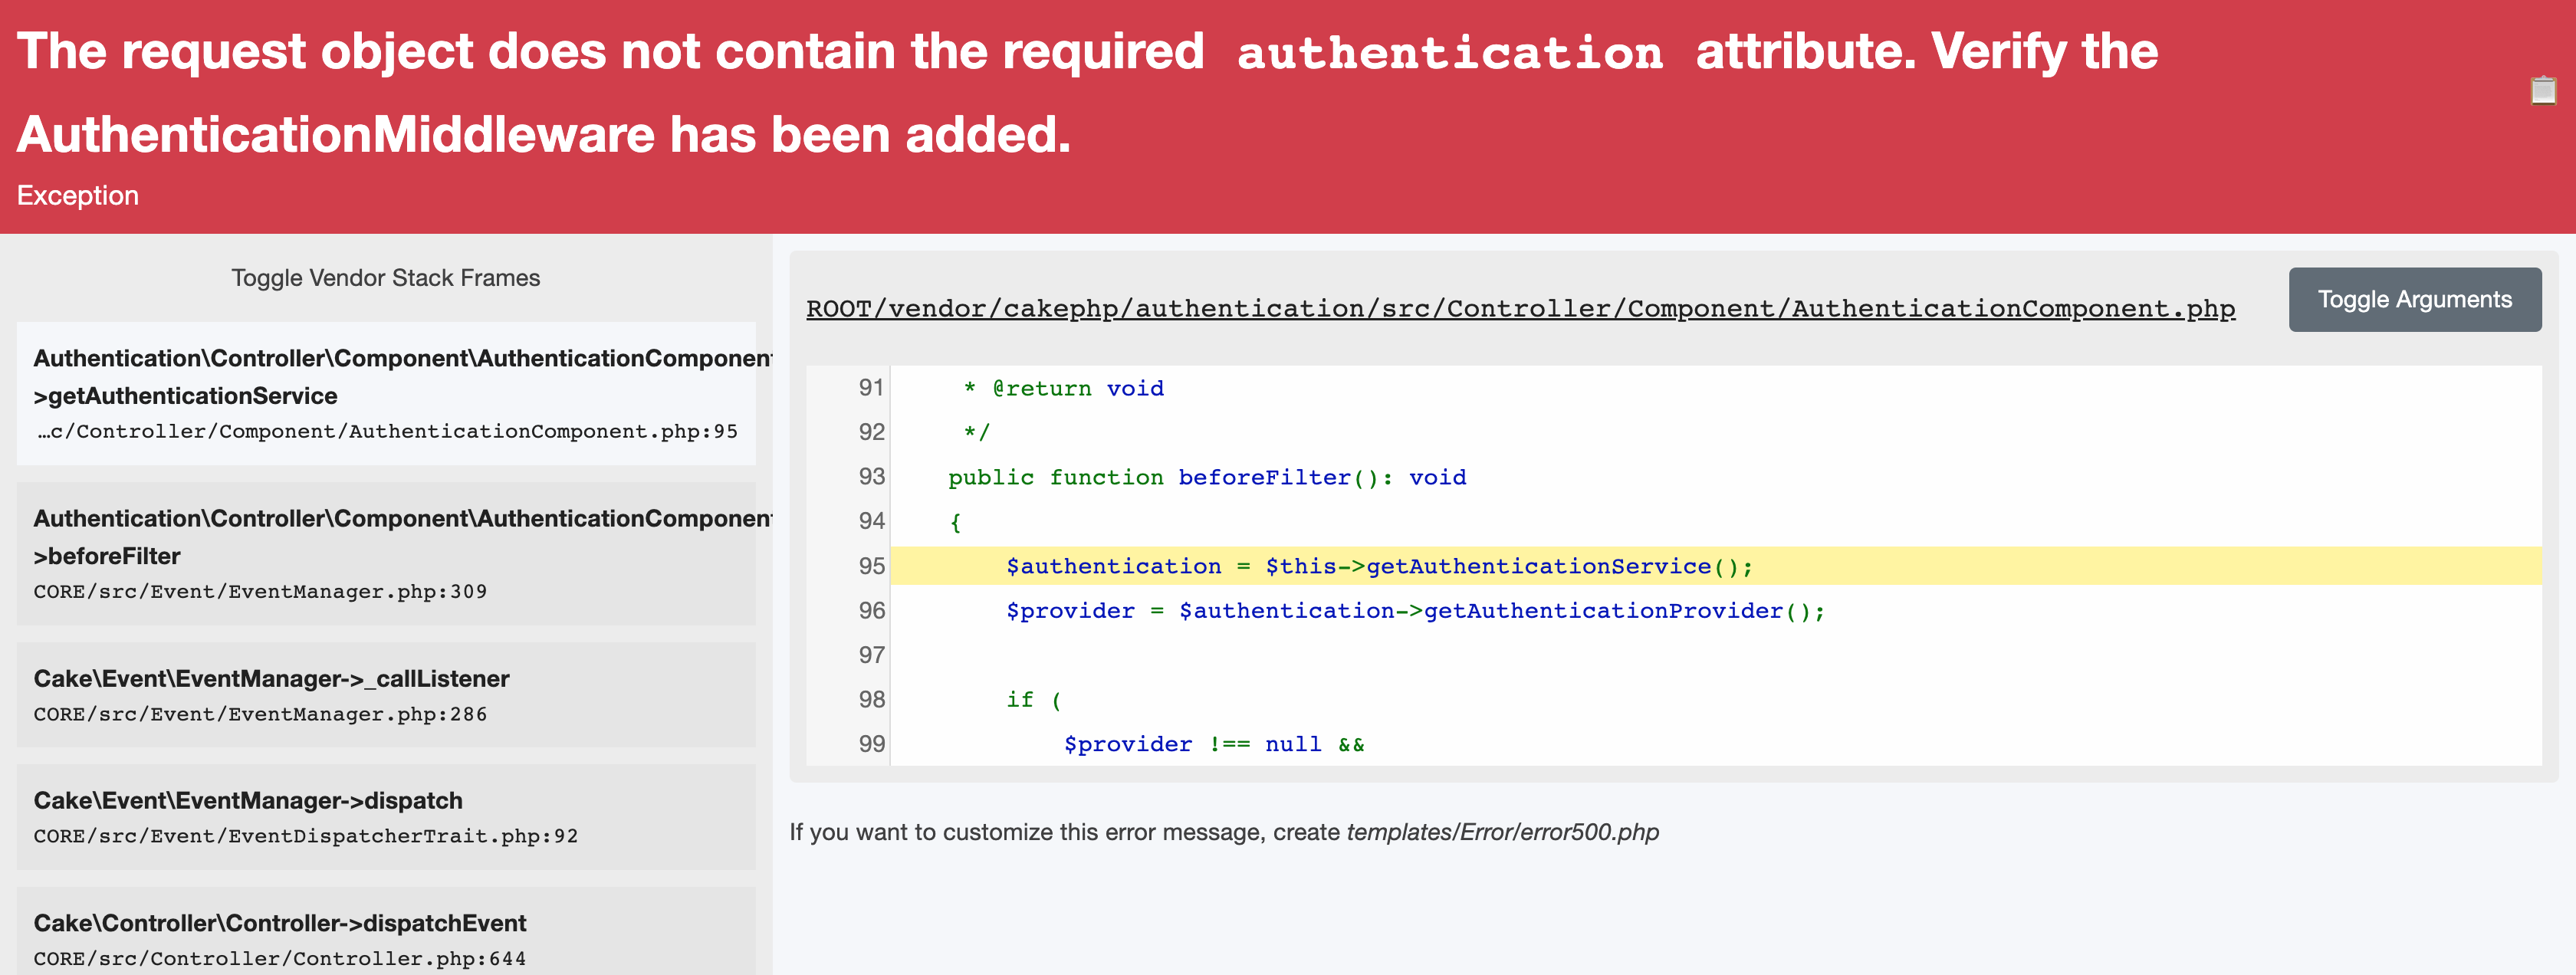Image resolution: width=2576 pixels, height=975 pixels.
Task: Copy error message with the clipboard icon
Action: pos(2543,91)
